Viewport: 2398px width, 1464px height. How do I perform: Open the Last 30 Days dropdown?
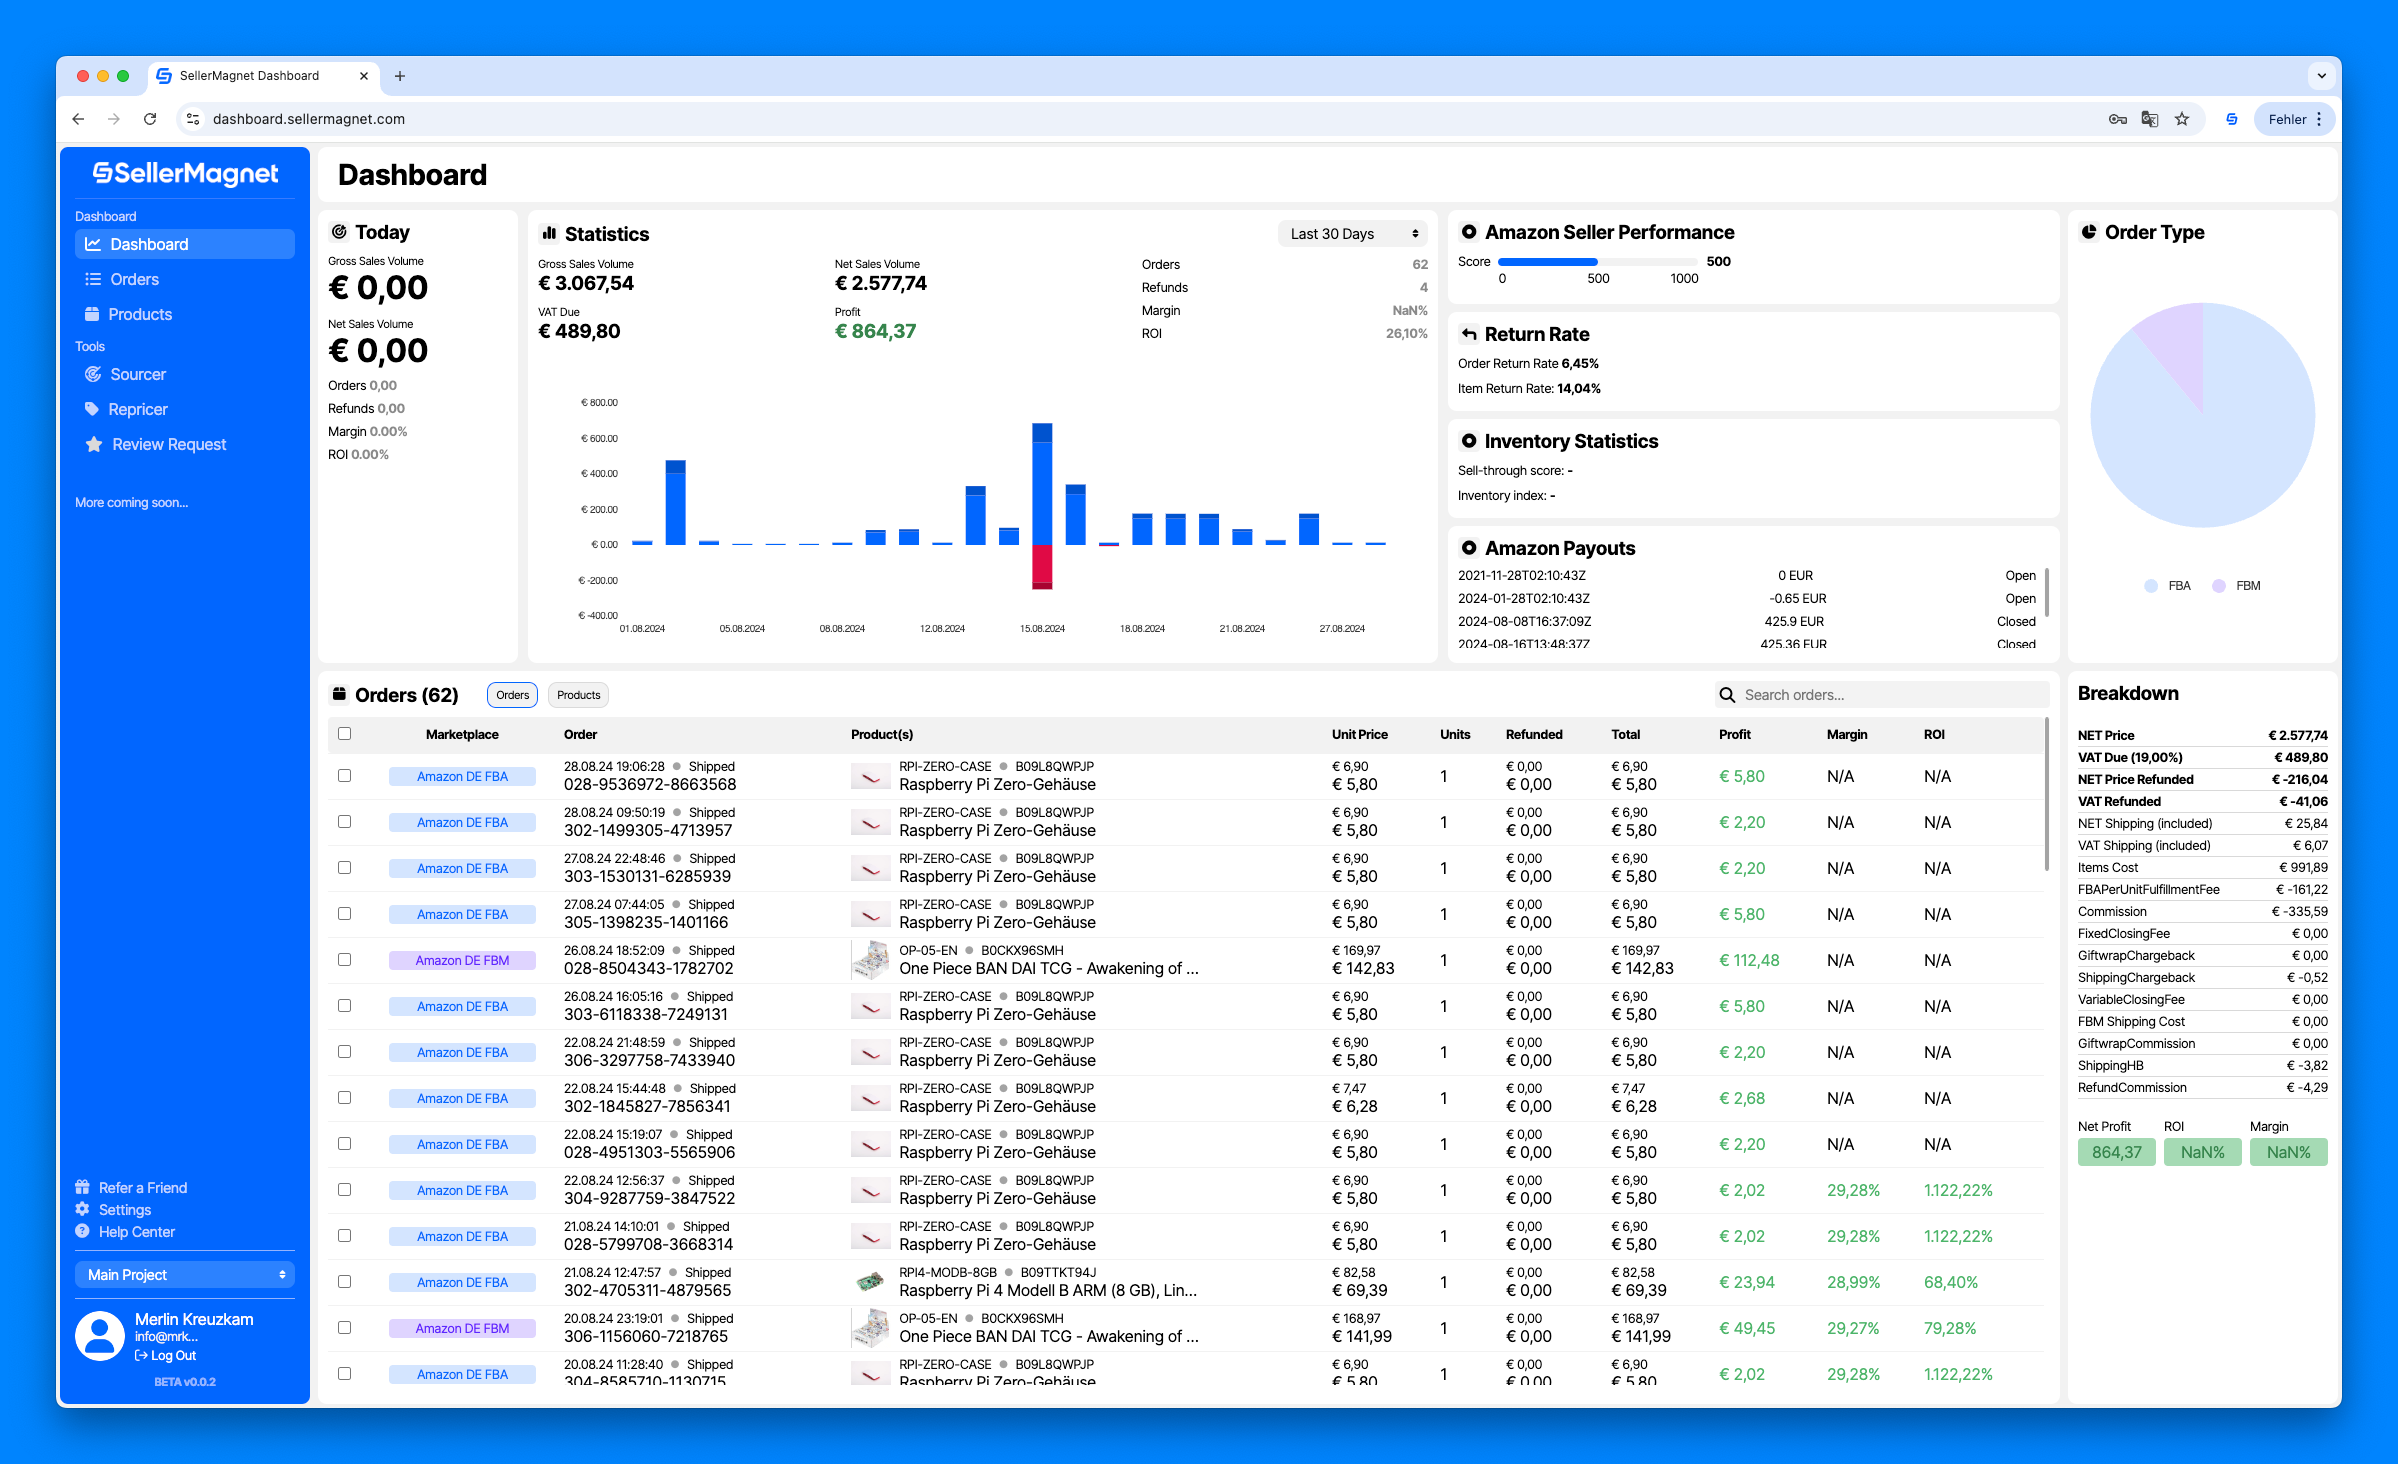click(1353, 234)
